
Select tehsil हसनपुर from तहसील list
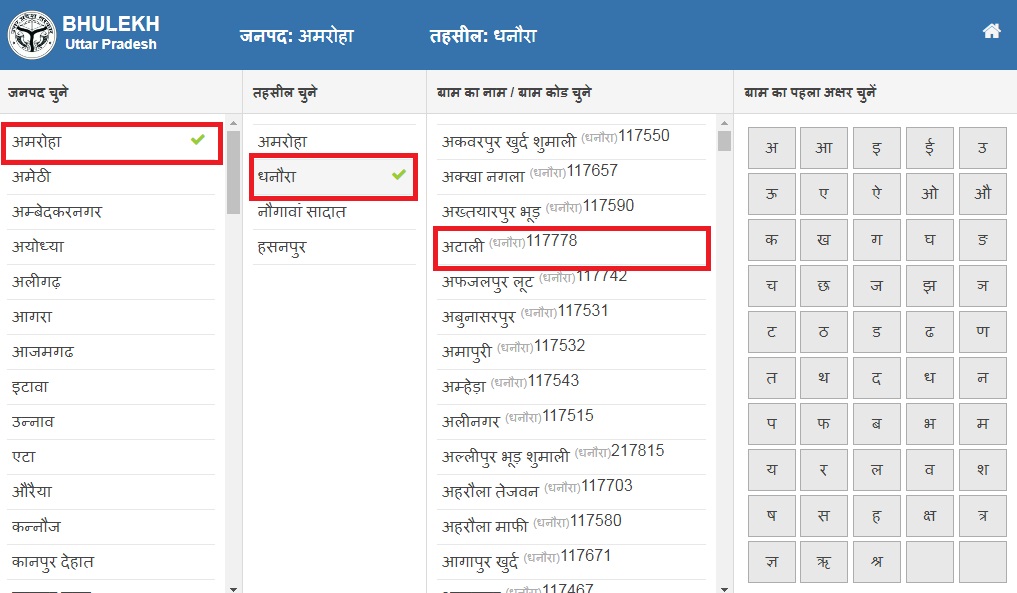[335, 247]
